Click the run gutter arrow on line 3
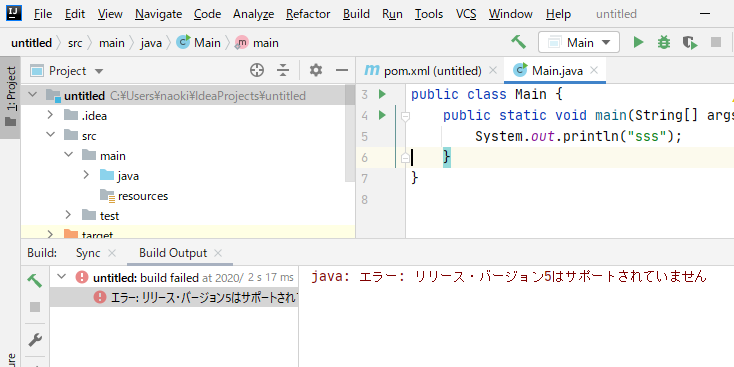The width and height of the screenshot is (734, 367). [382, 94]
